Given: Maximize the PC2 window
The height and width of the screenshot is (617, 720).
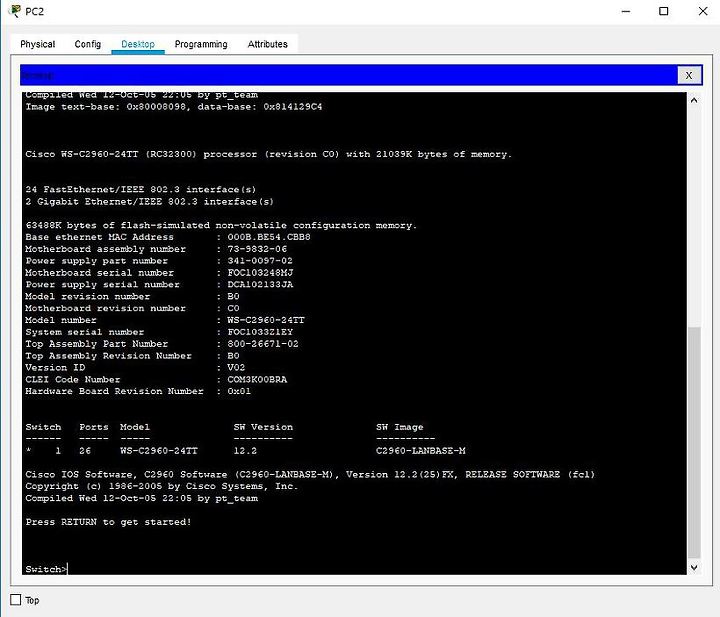Looking at the screenshot, I should (664, 11).
